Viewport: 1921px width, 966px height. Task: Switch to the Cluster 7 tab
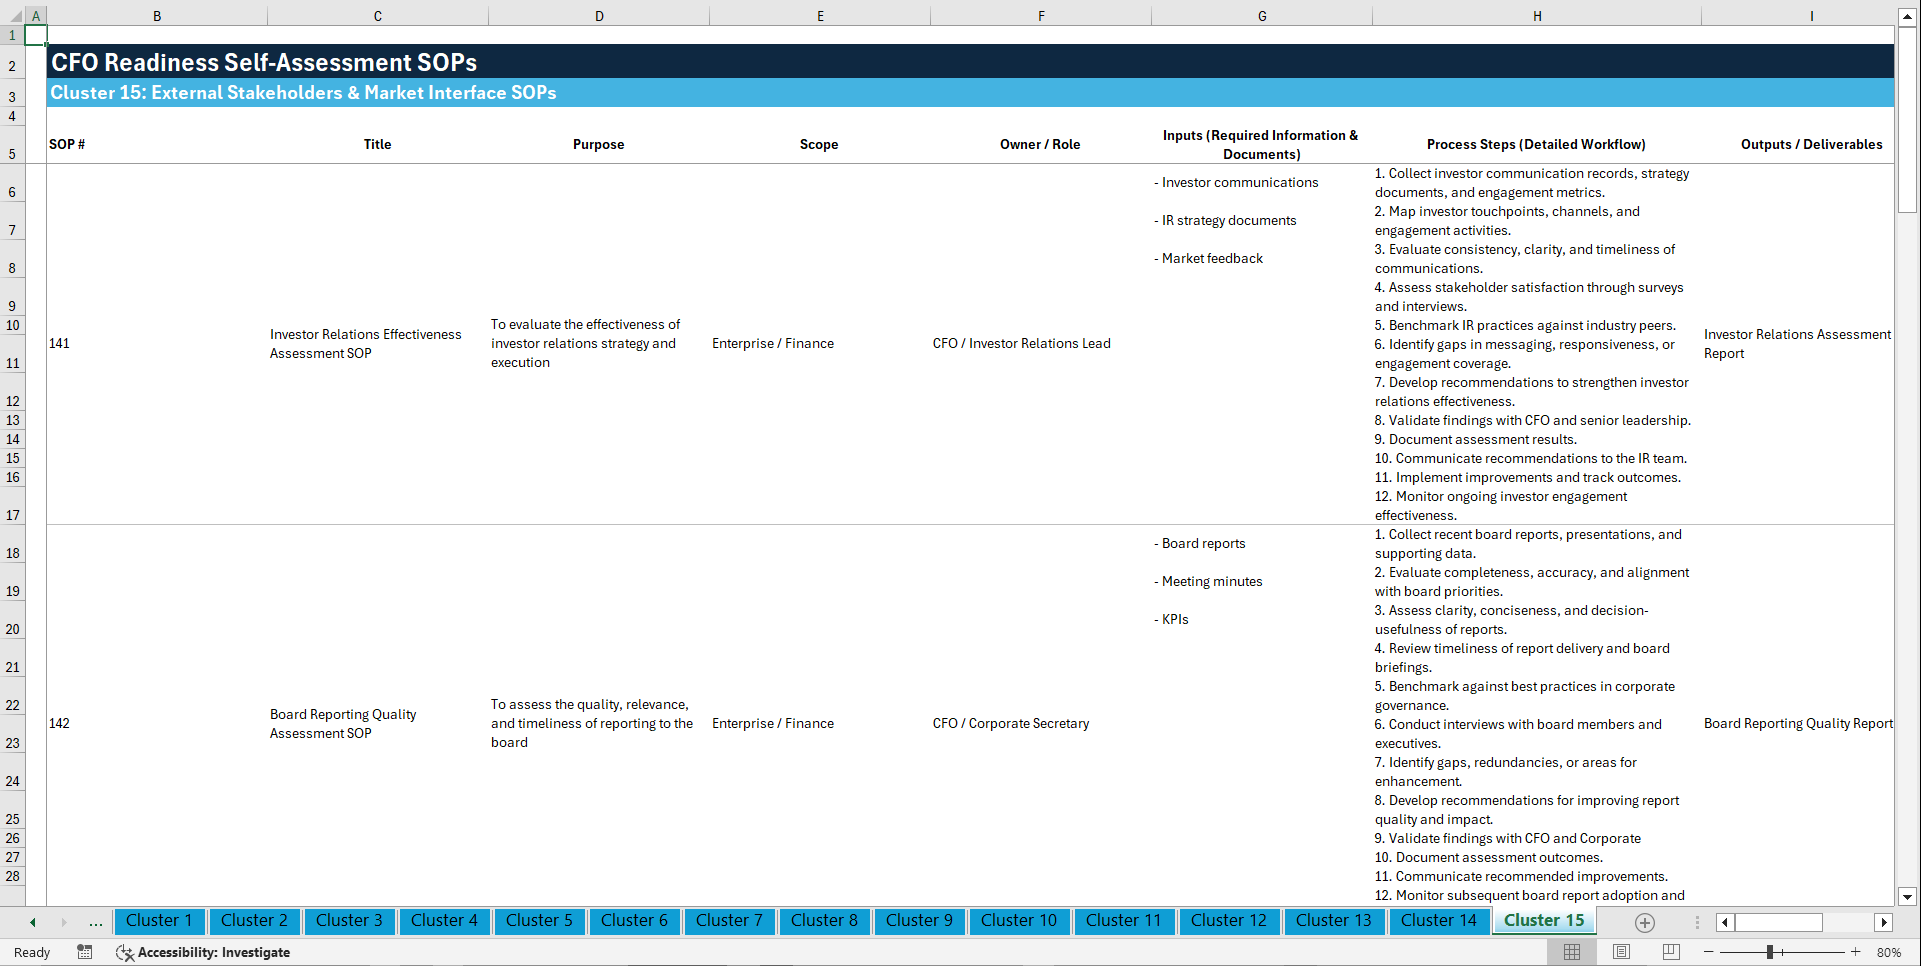click(729, 921)
